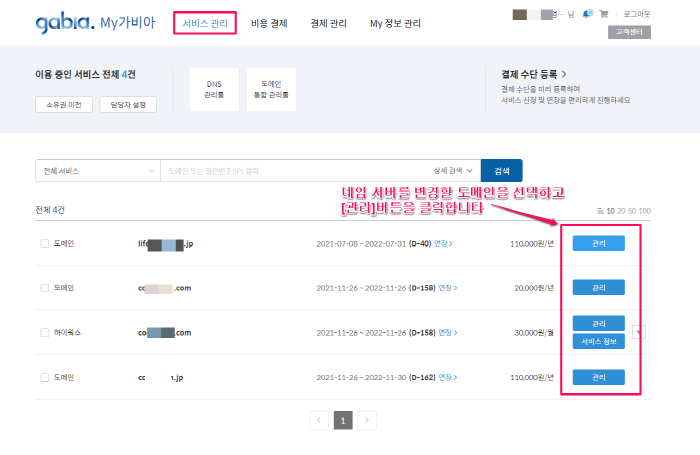Click the .com domain name in 하이웍스 row
700x455 pixels.
pyautogui.click(x=165, y=333)
